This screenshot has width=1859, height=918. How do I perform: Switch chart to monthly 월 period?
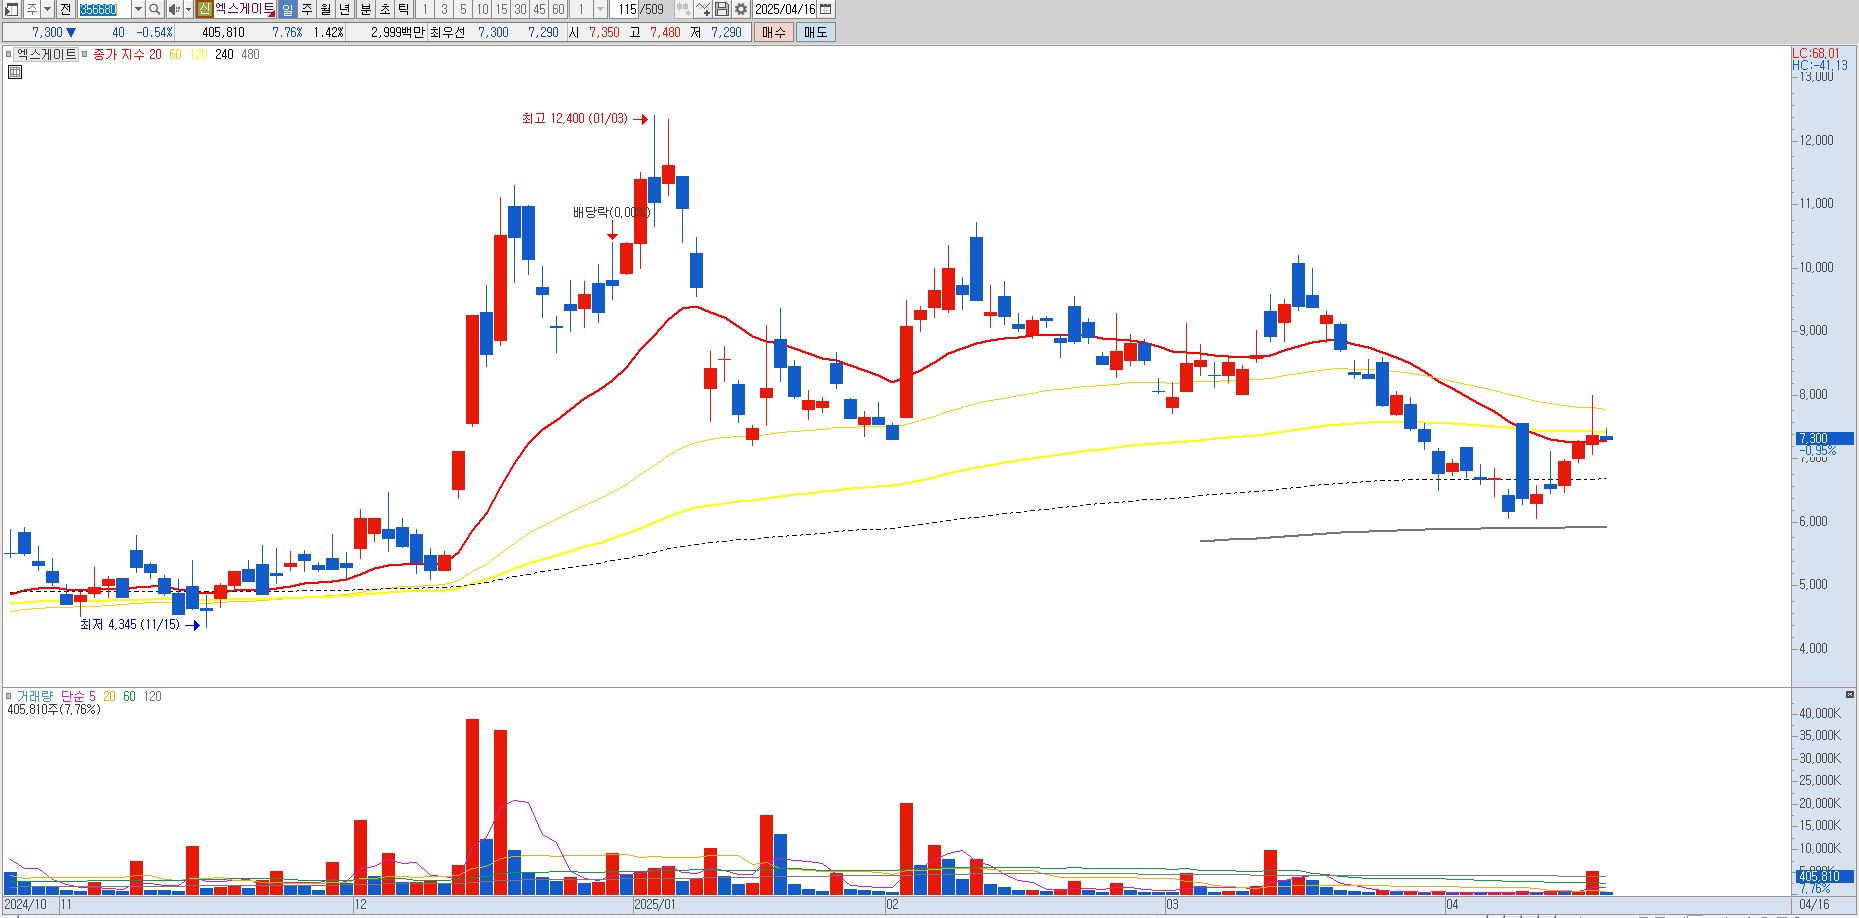click(x=325, y=9)
